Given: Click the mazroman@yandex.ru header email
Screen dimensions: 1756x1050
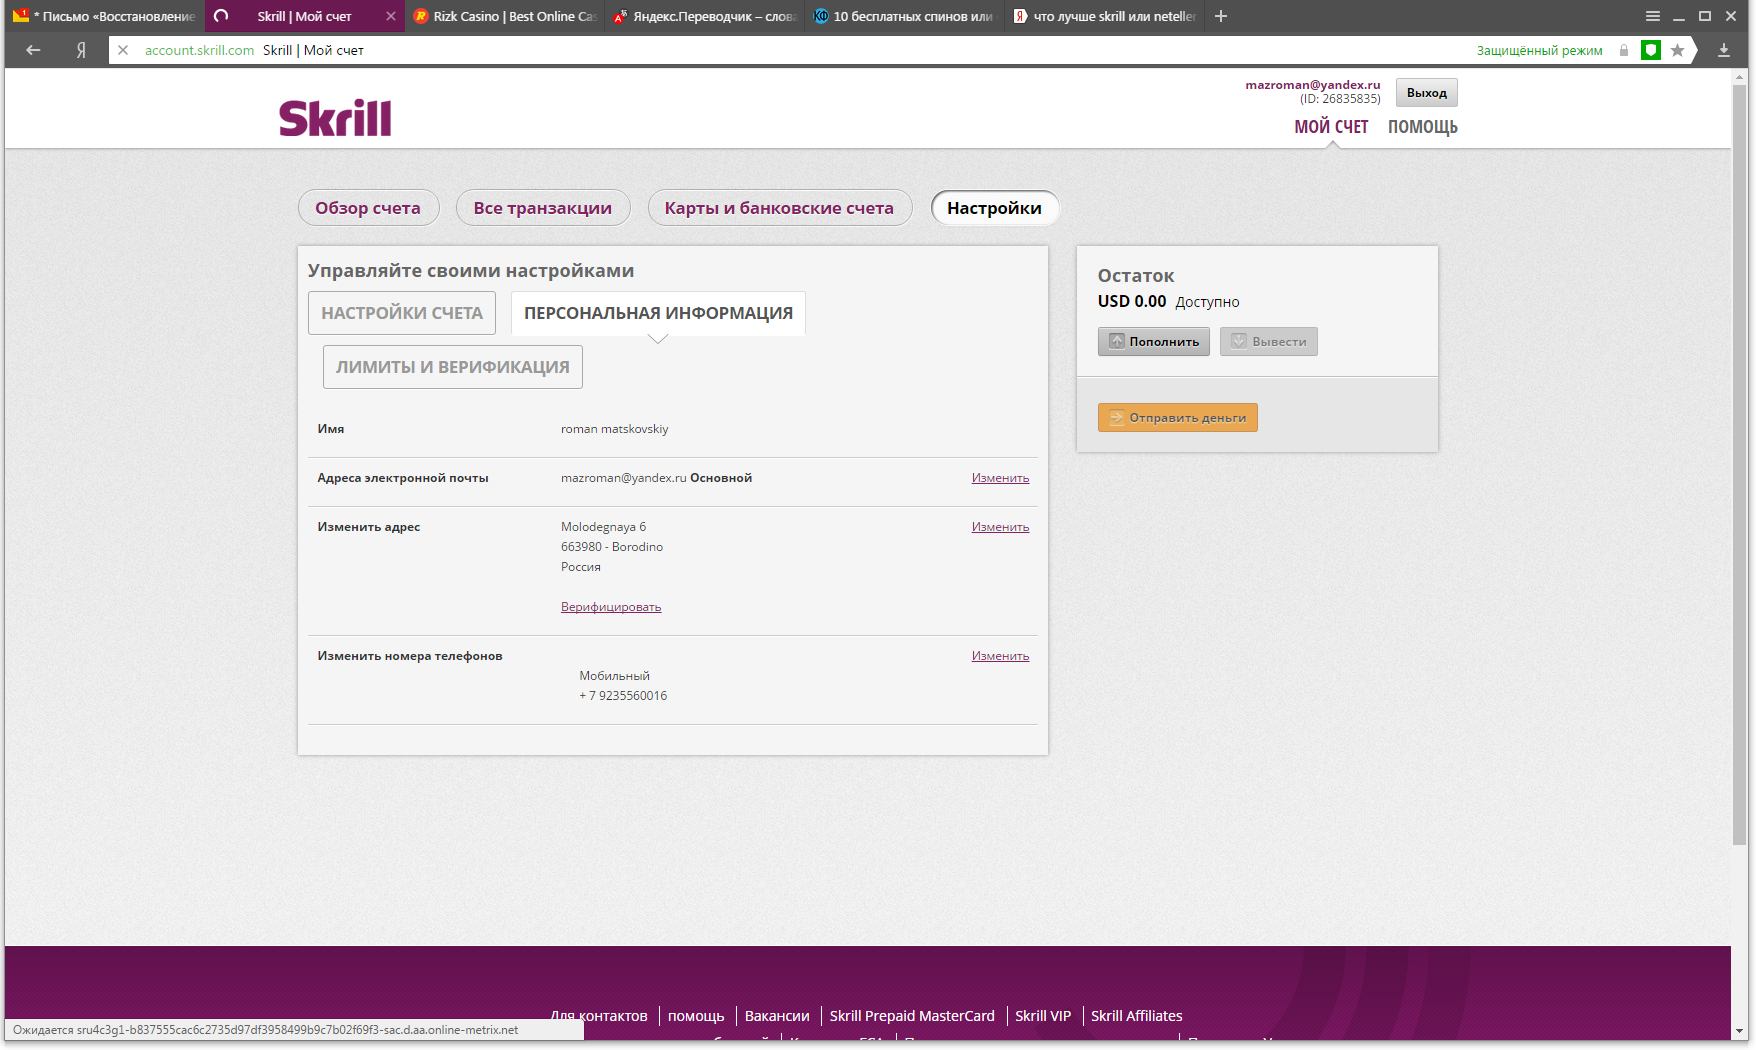Looking at the screenshot, I should [x=1312, y=85].
